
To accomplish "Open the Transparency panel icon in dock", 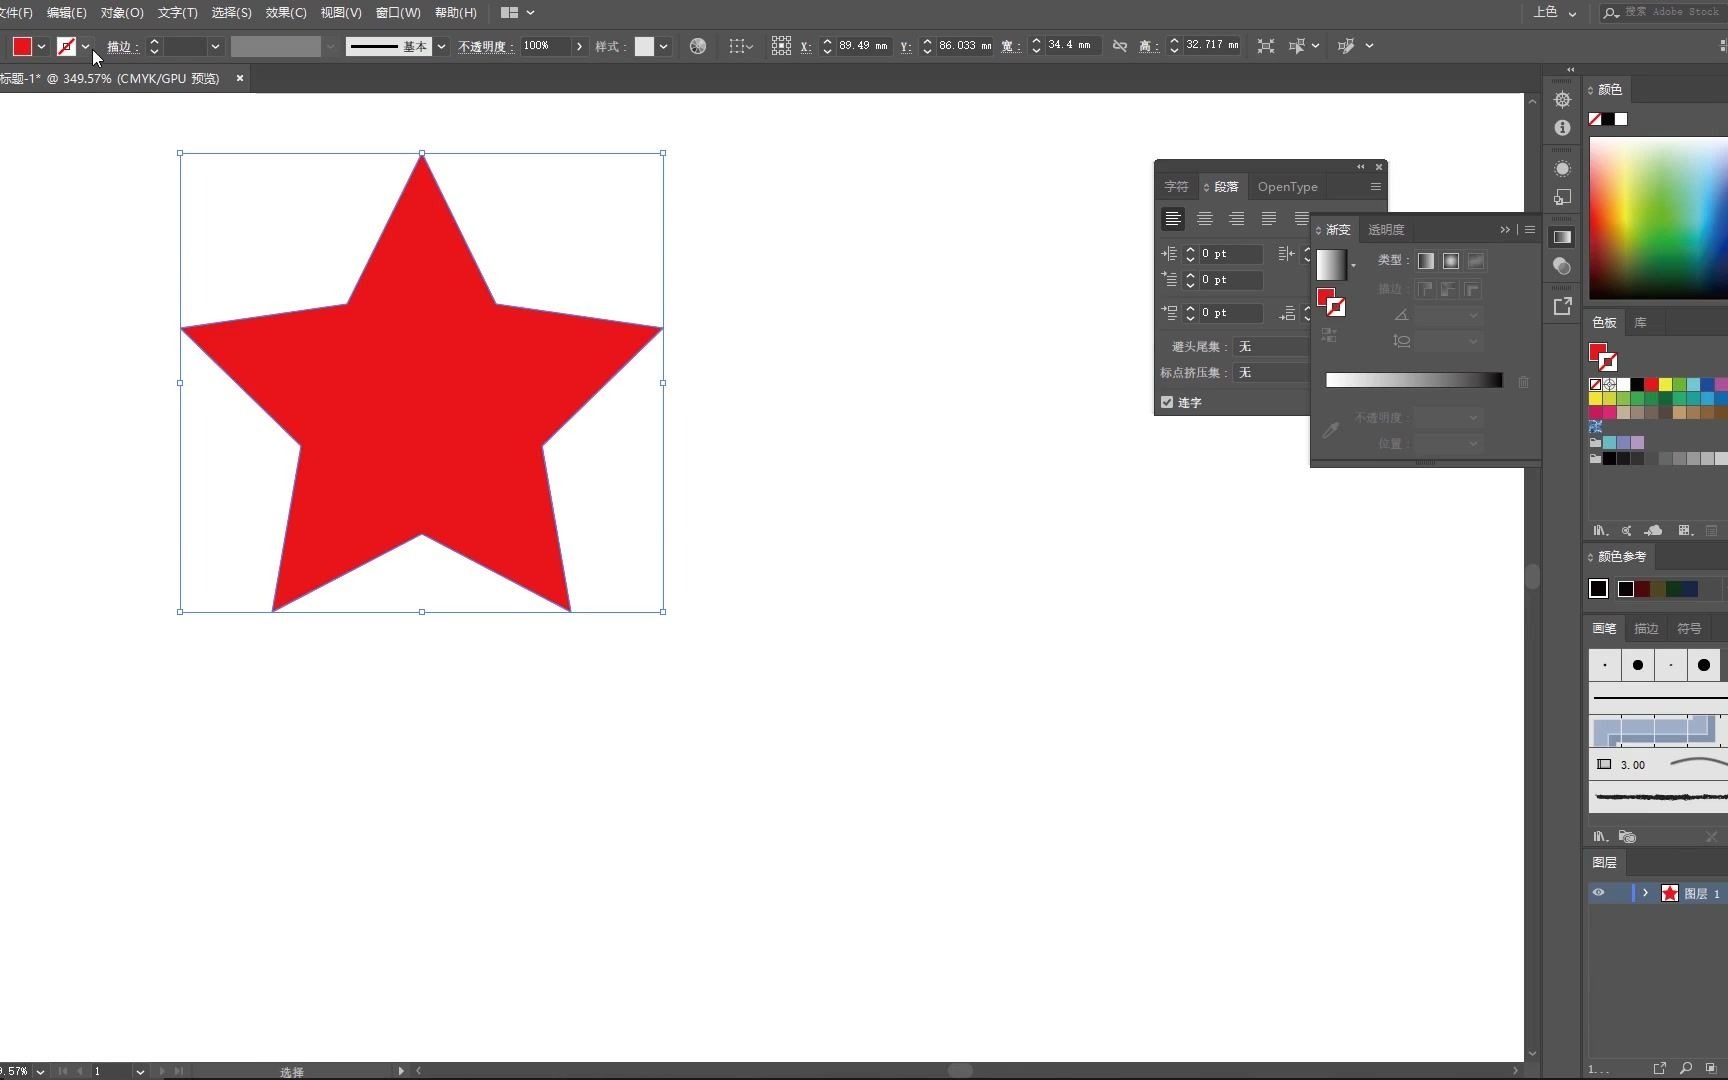I will click(1562, 266).
